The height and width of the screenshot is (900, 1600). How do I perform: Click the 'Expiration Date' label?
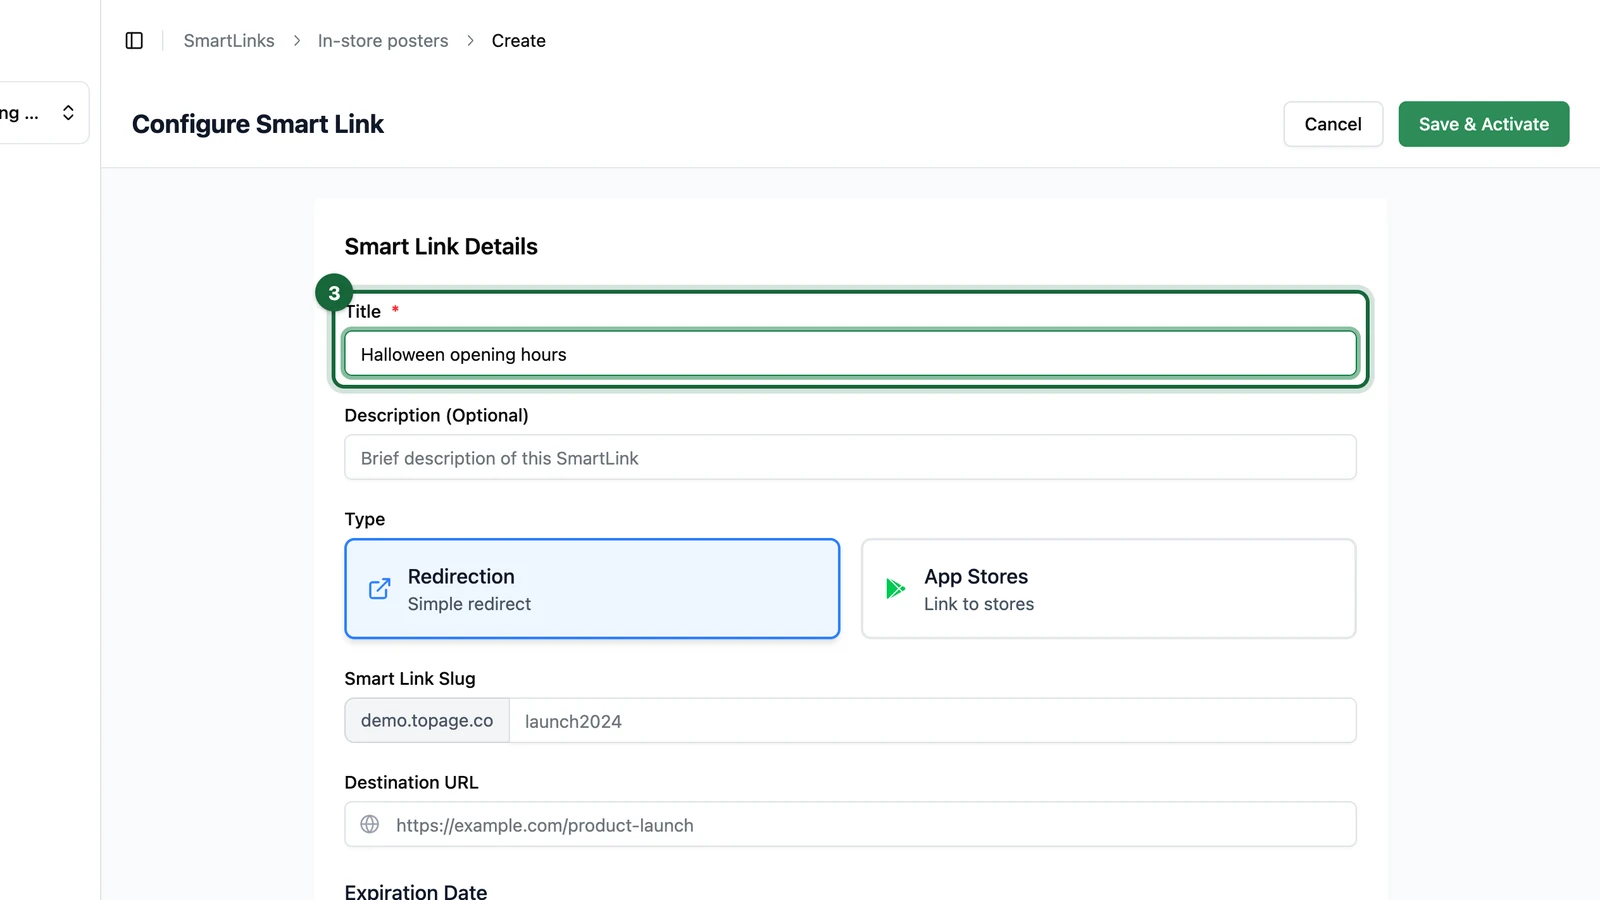point(416,891)
